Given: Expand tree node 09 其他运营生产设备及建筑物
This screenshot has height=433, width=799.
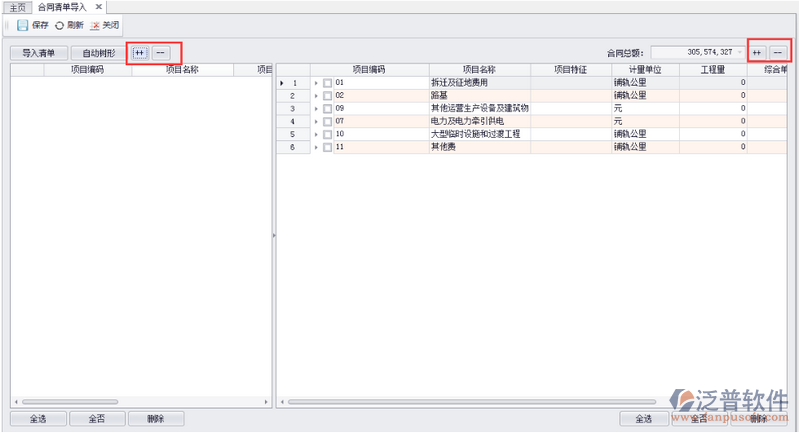Looking at the screenshot, I should click(x=316, y=108).
